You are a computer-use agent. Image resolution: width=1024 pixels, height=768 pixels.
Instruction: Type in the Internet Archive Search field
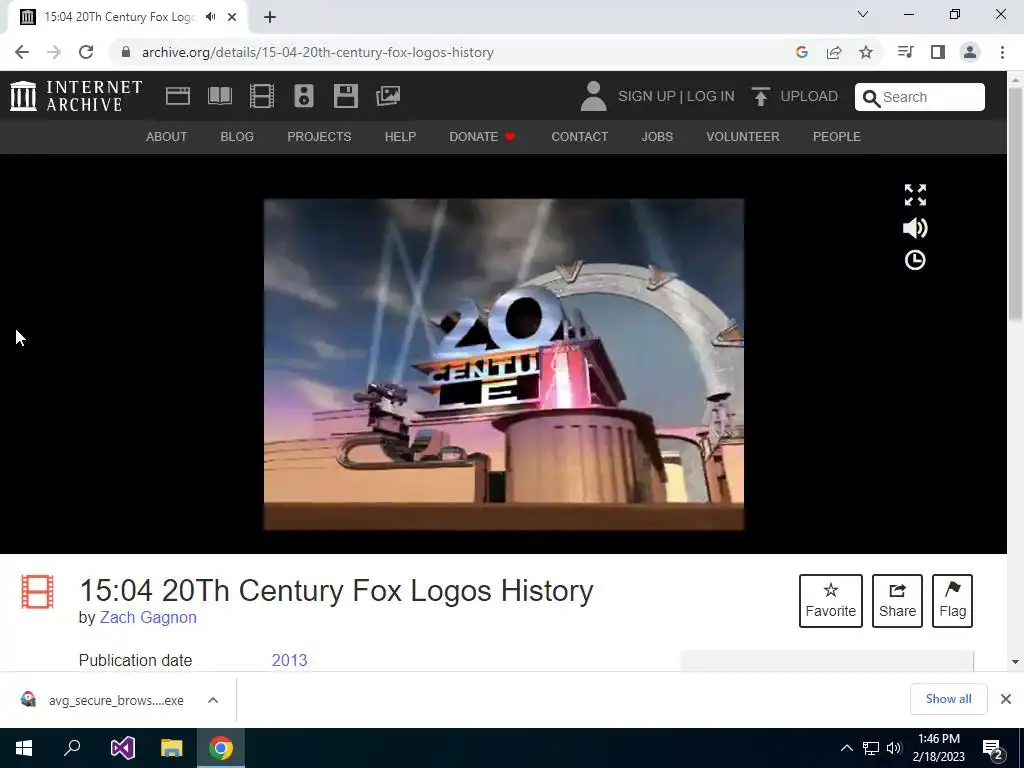pyautogui.click(x=920, y=97)
